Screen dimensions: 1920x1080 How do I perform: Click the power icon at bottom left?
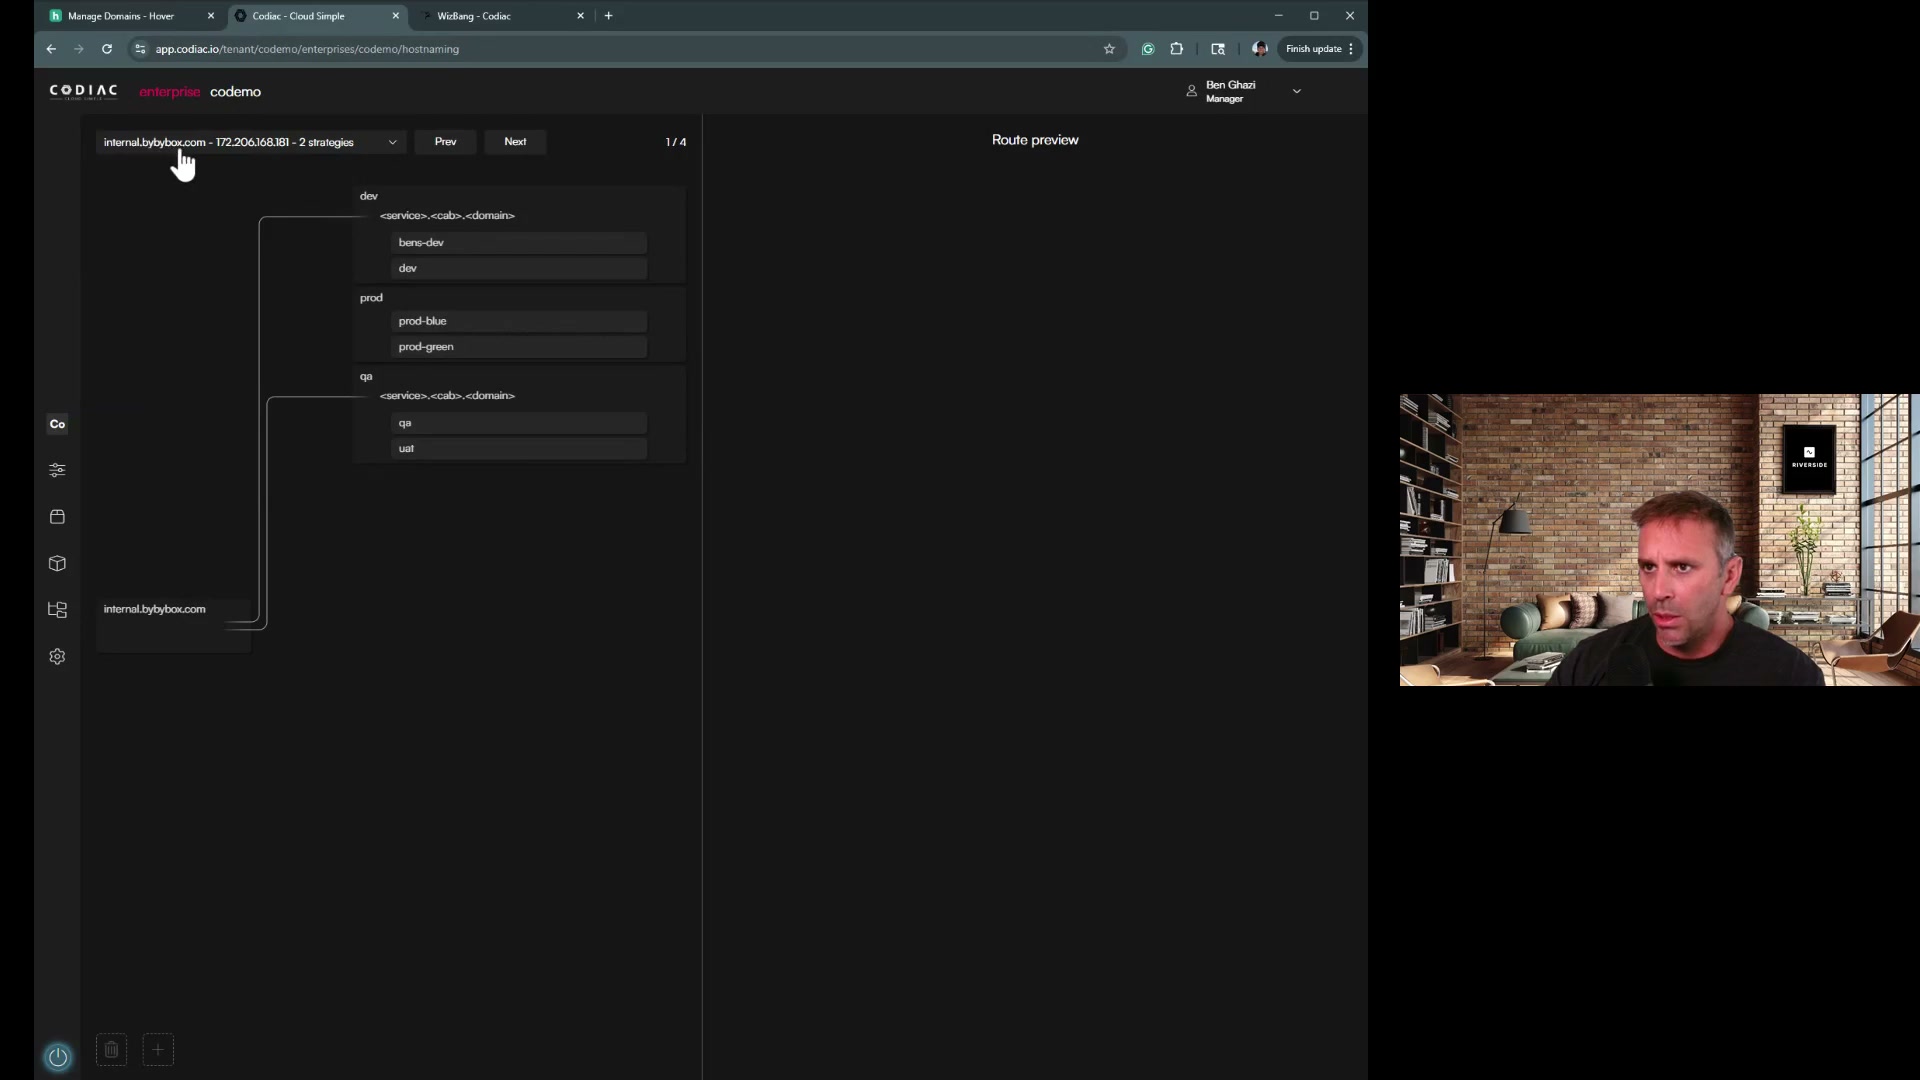pos(58,1057)
